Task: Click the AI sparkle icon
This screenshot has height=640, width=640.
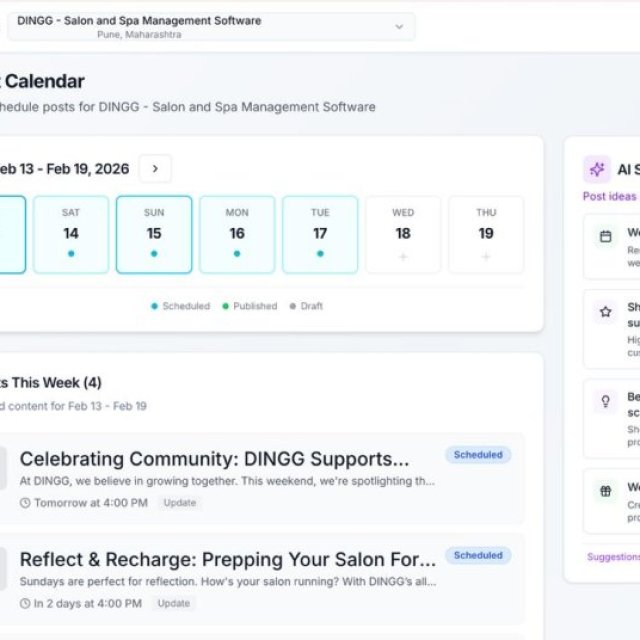Action: (x=597, y=169)
